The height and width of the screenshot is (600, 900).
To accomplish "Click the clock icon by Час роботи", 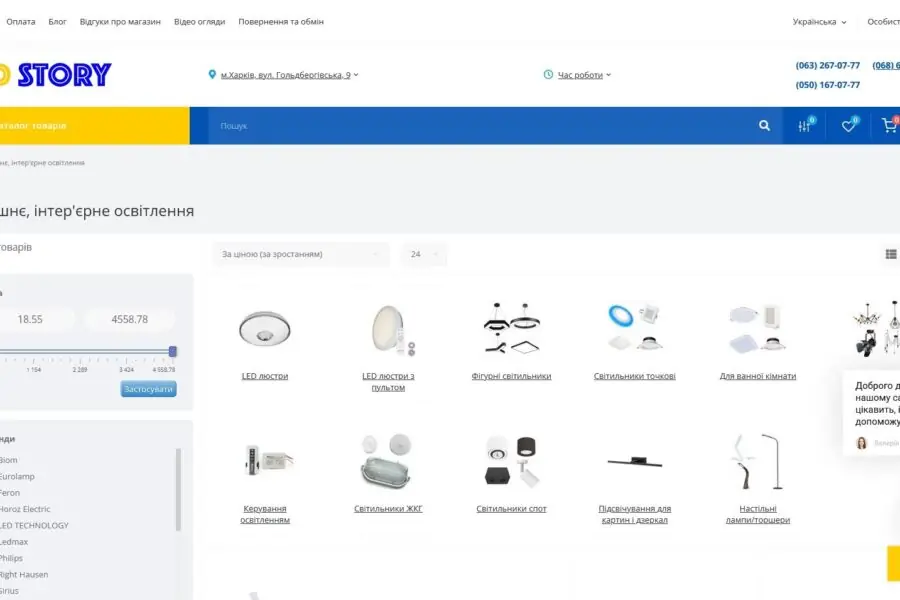I will tap(548, 75).
